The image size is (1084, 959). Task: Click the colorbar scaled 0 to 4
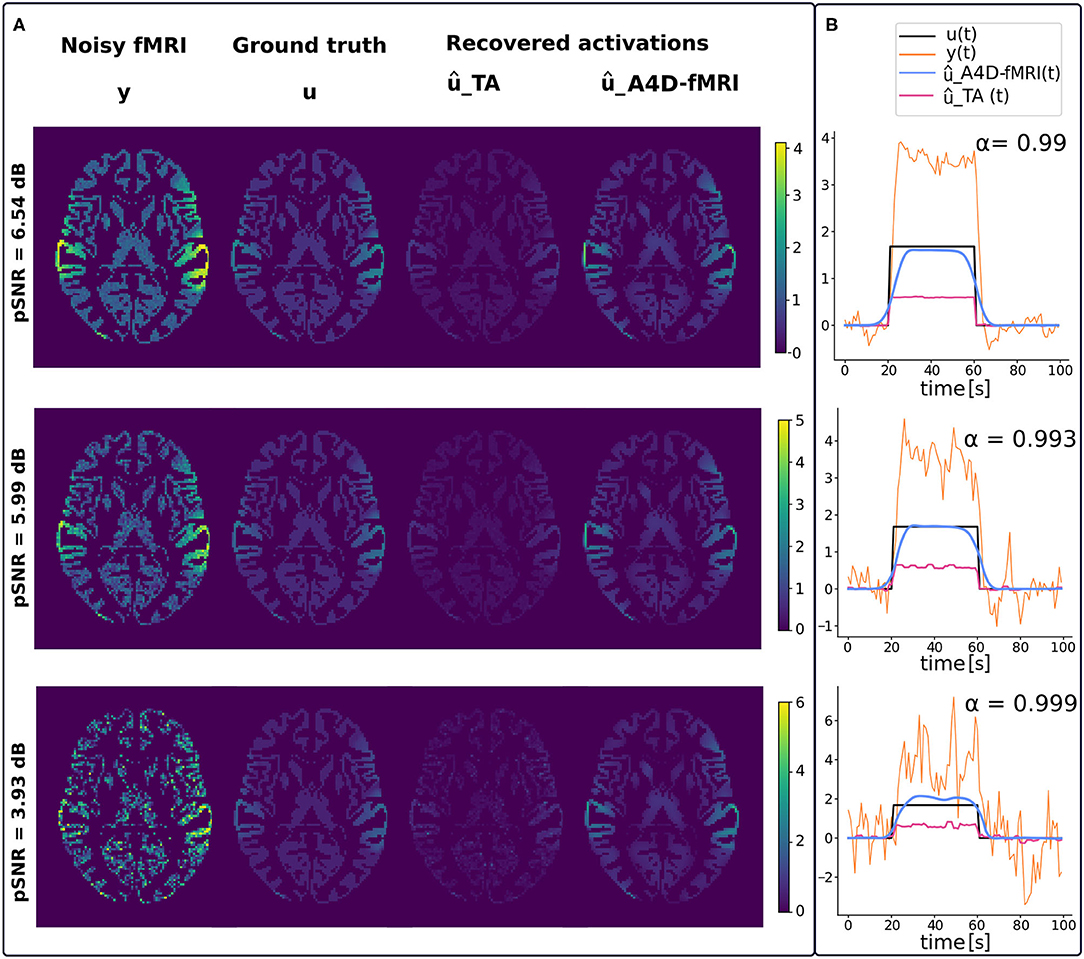click(x=781, y=248)
